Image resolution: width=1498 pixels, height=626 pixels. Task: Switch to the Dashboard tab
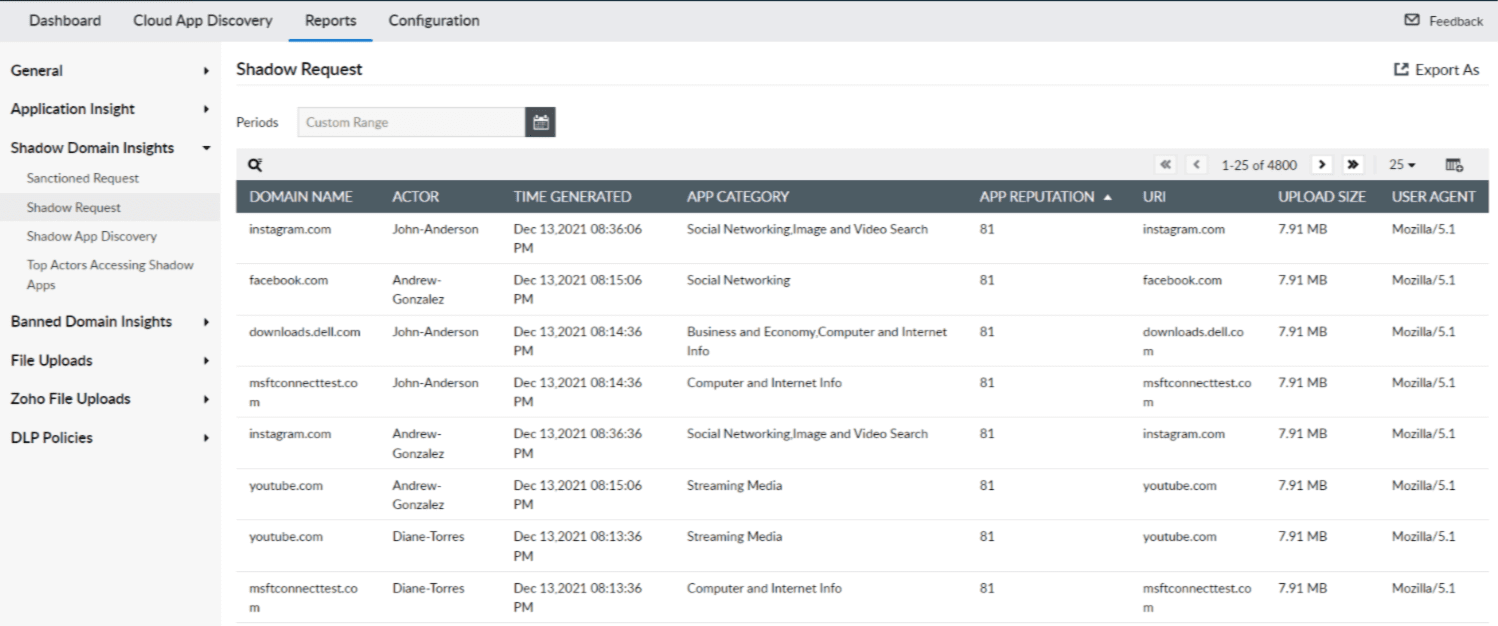pos(65,20)
